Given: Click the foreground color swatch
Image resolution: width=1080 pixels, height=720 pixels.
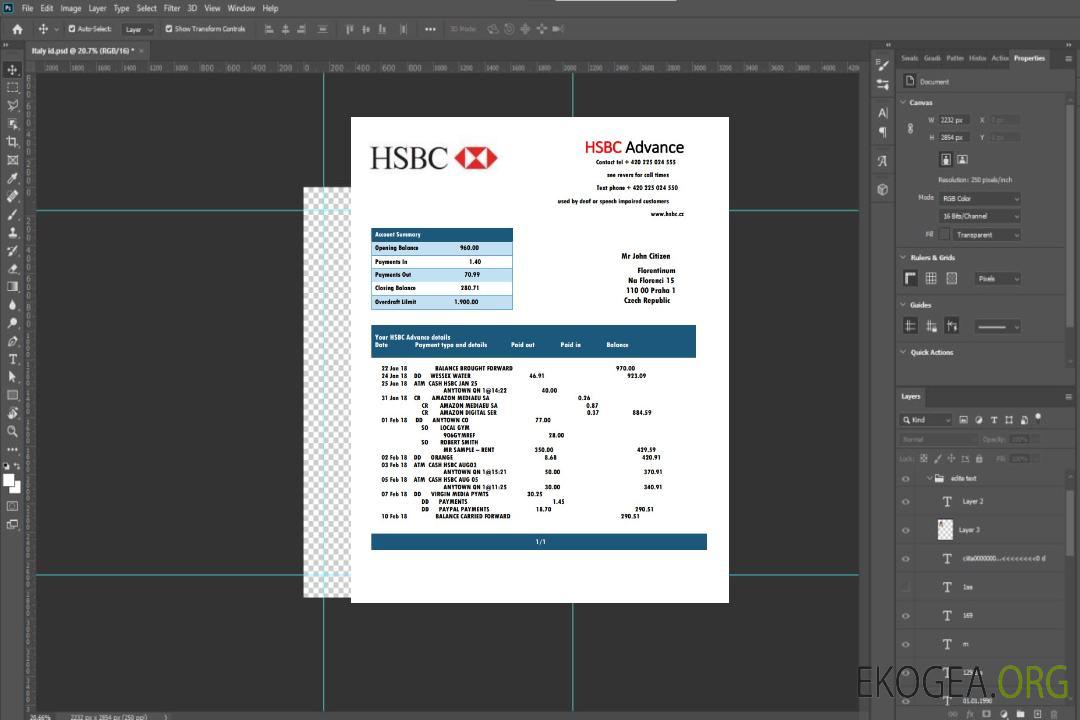Looking at the screenshot, I should click(9, 481).
